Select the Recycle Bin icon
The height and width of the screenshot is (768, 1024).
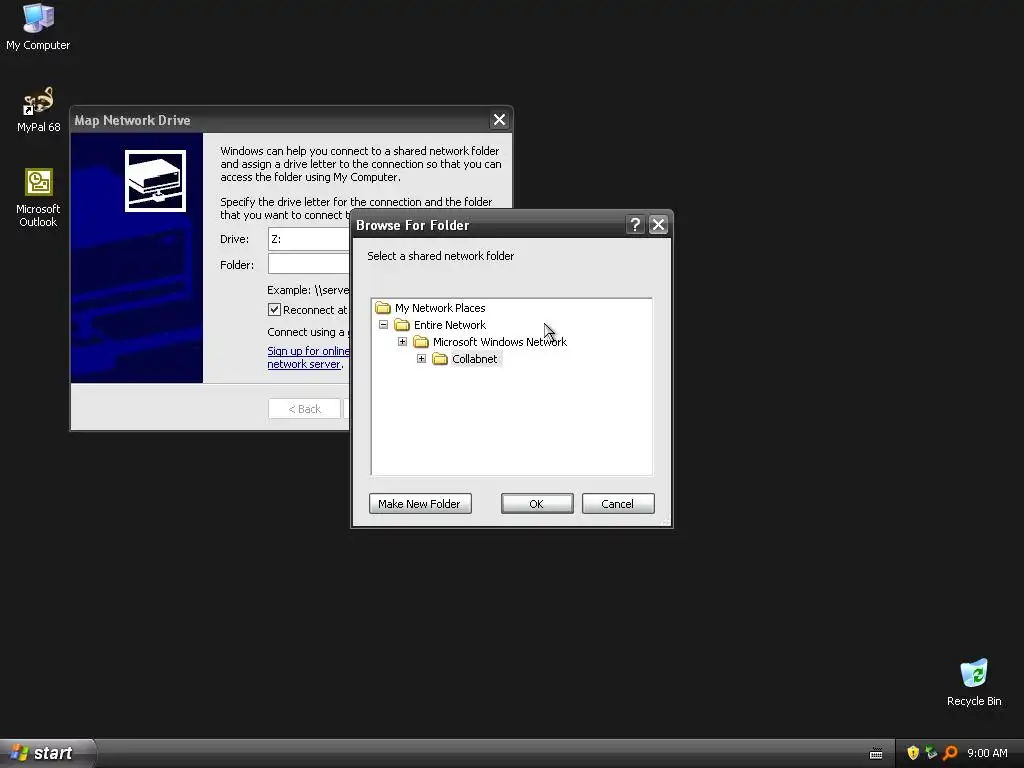point(974,682)
